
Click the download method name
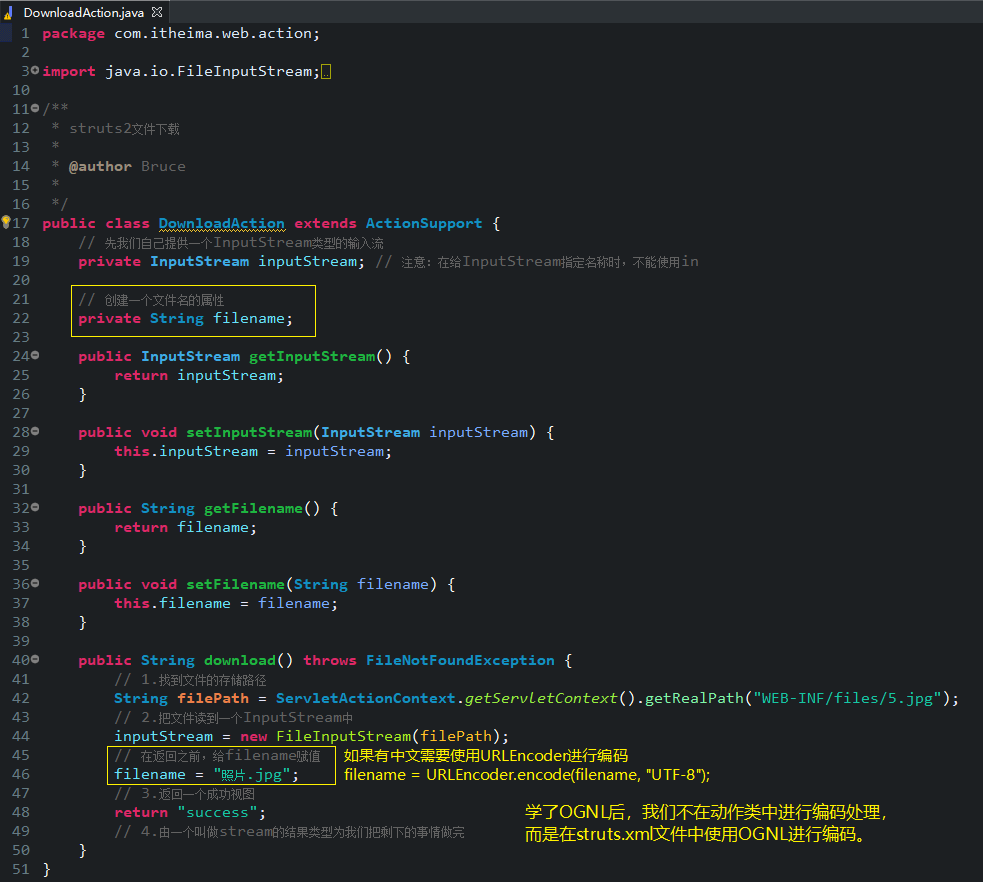tap(239, 661)
